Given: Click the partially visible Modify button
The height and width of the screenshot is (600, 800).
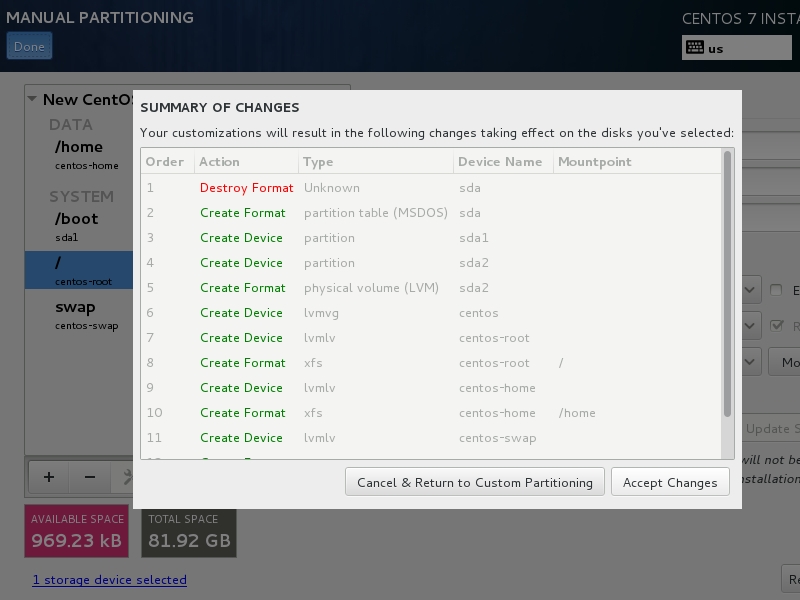Looking at the screenshot, I should [x=785, y=362].
